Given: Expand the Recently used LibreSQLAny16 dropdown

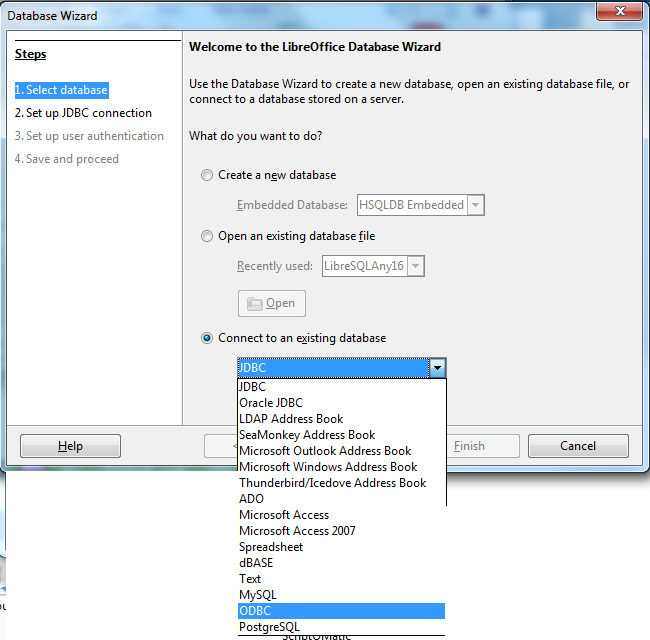Looking at the screenshot, I should tap(416, 266).
